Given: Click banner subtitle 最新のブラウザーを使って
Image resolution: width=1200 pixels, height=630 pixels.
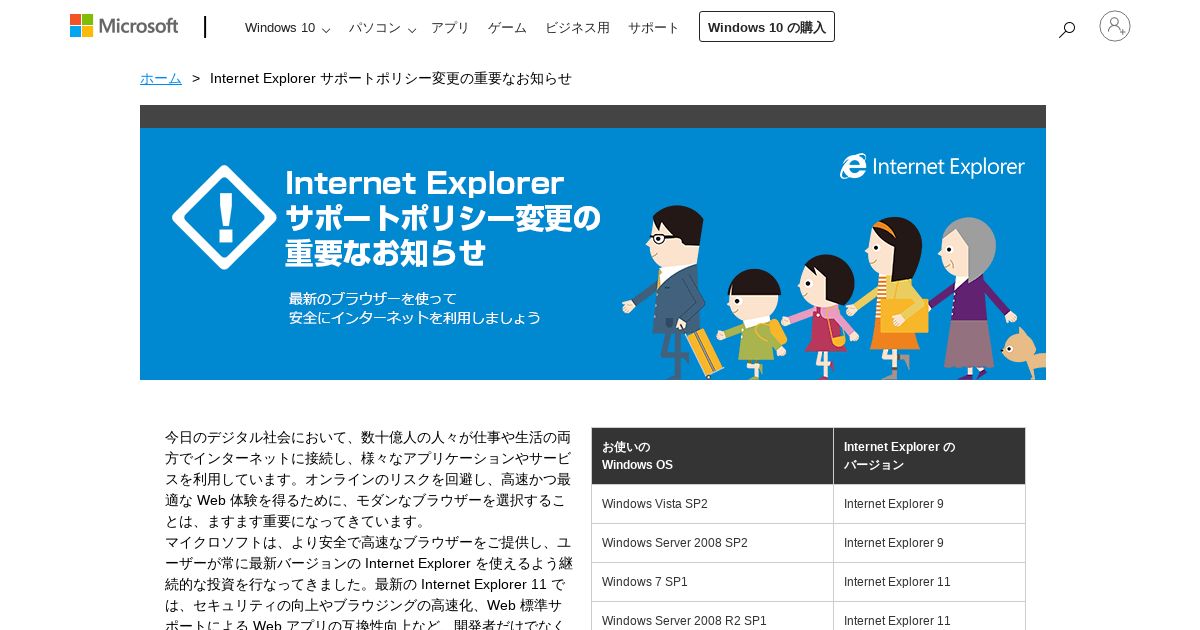Looking at the screenshot, I should (372, 298).
